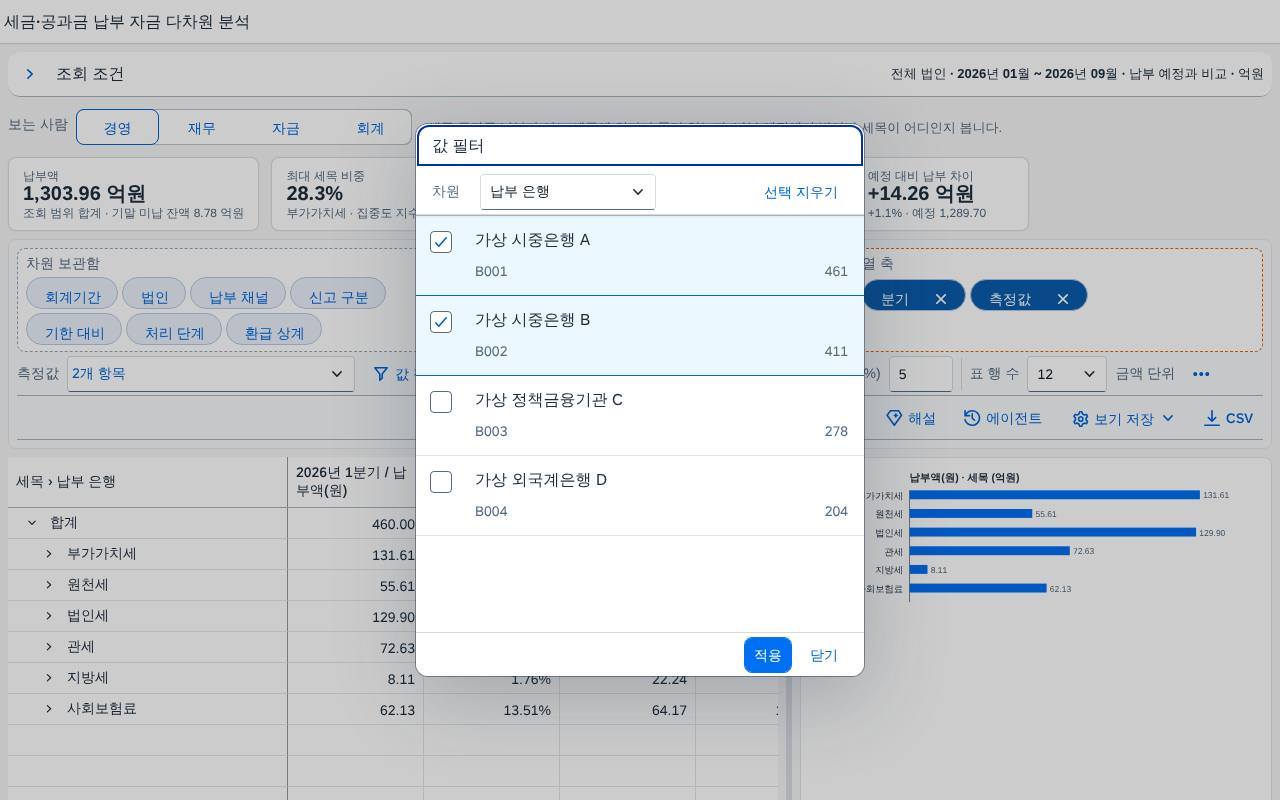Select the 회계기간 dimension chip
Screen dimensions: 1280x800
72,294
